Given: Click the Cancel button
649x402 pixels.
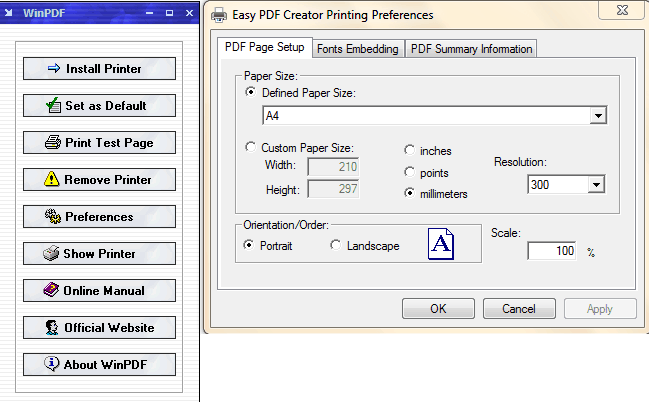Looking at the screenshot, I should point(519,309).
